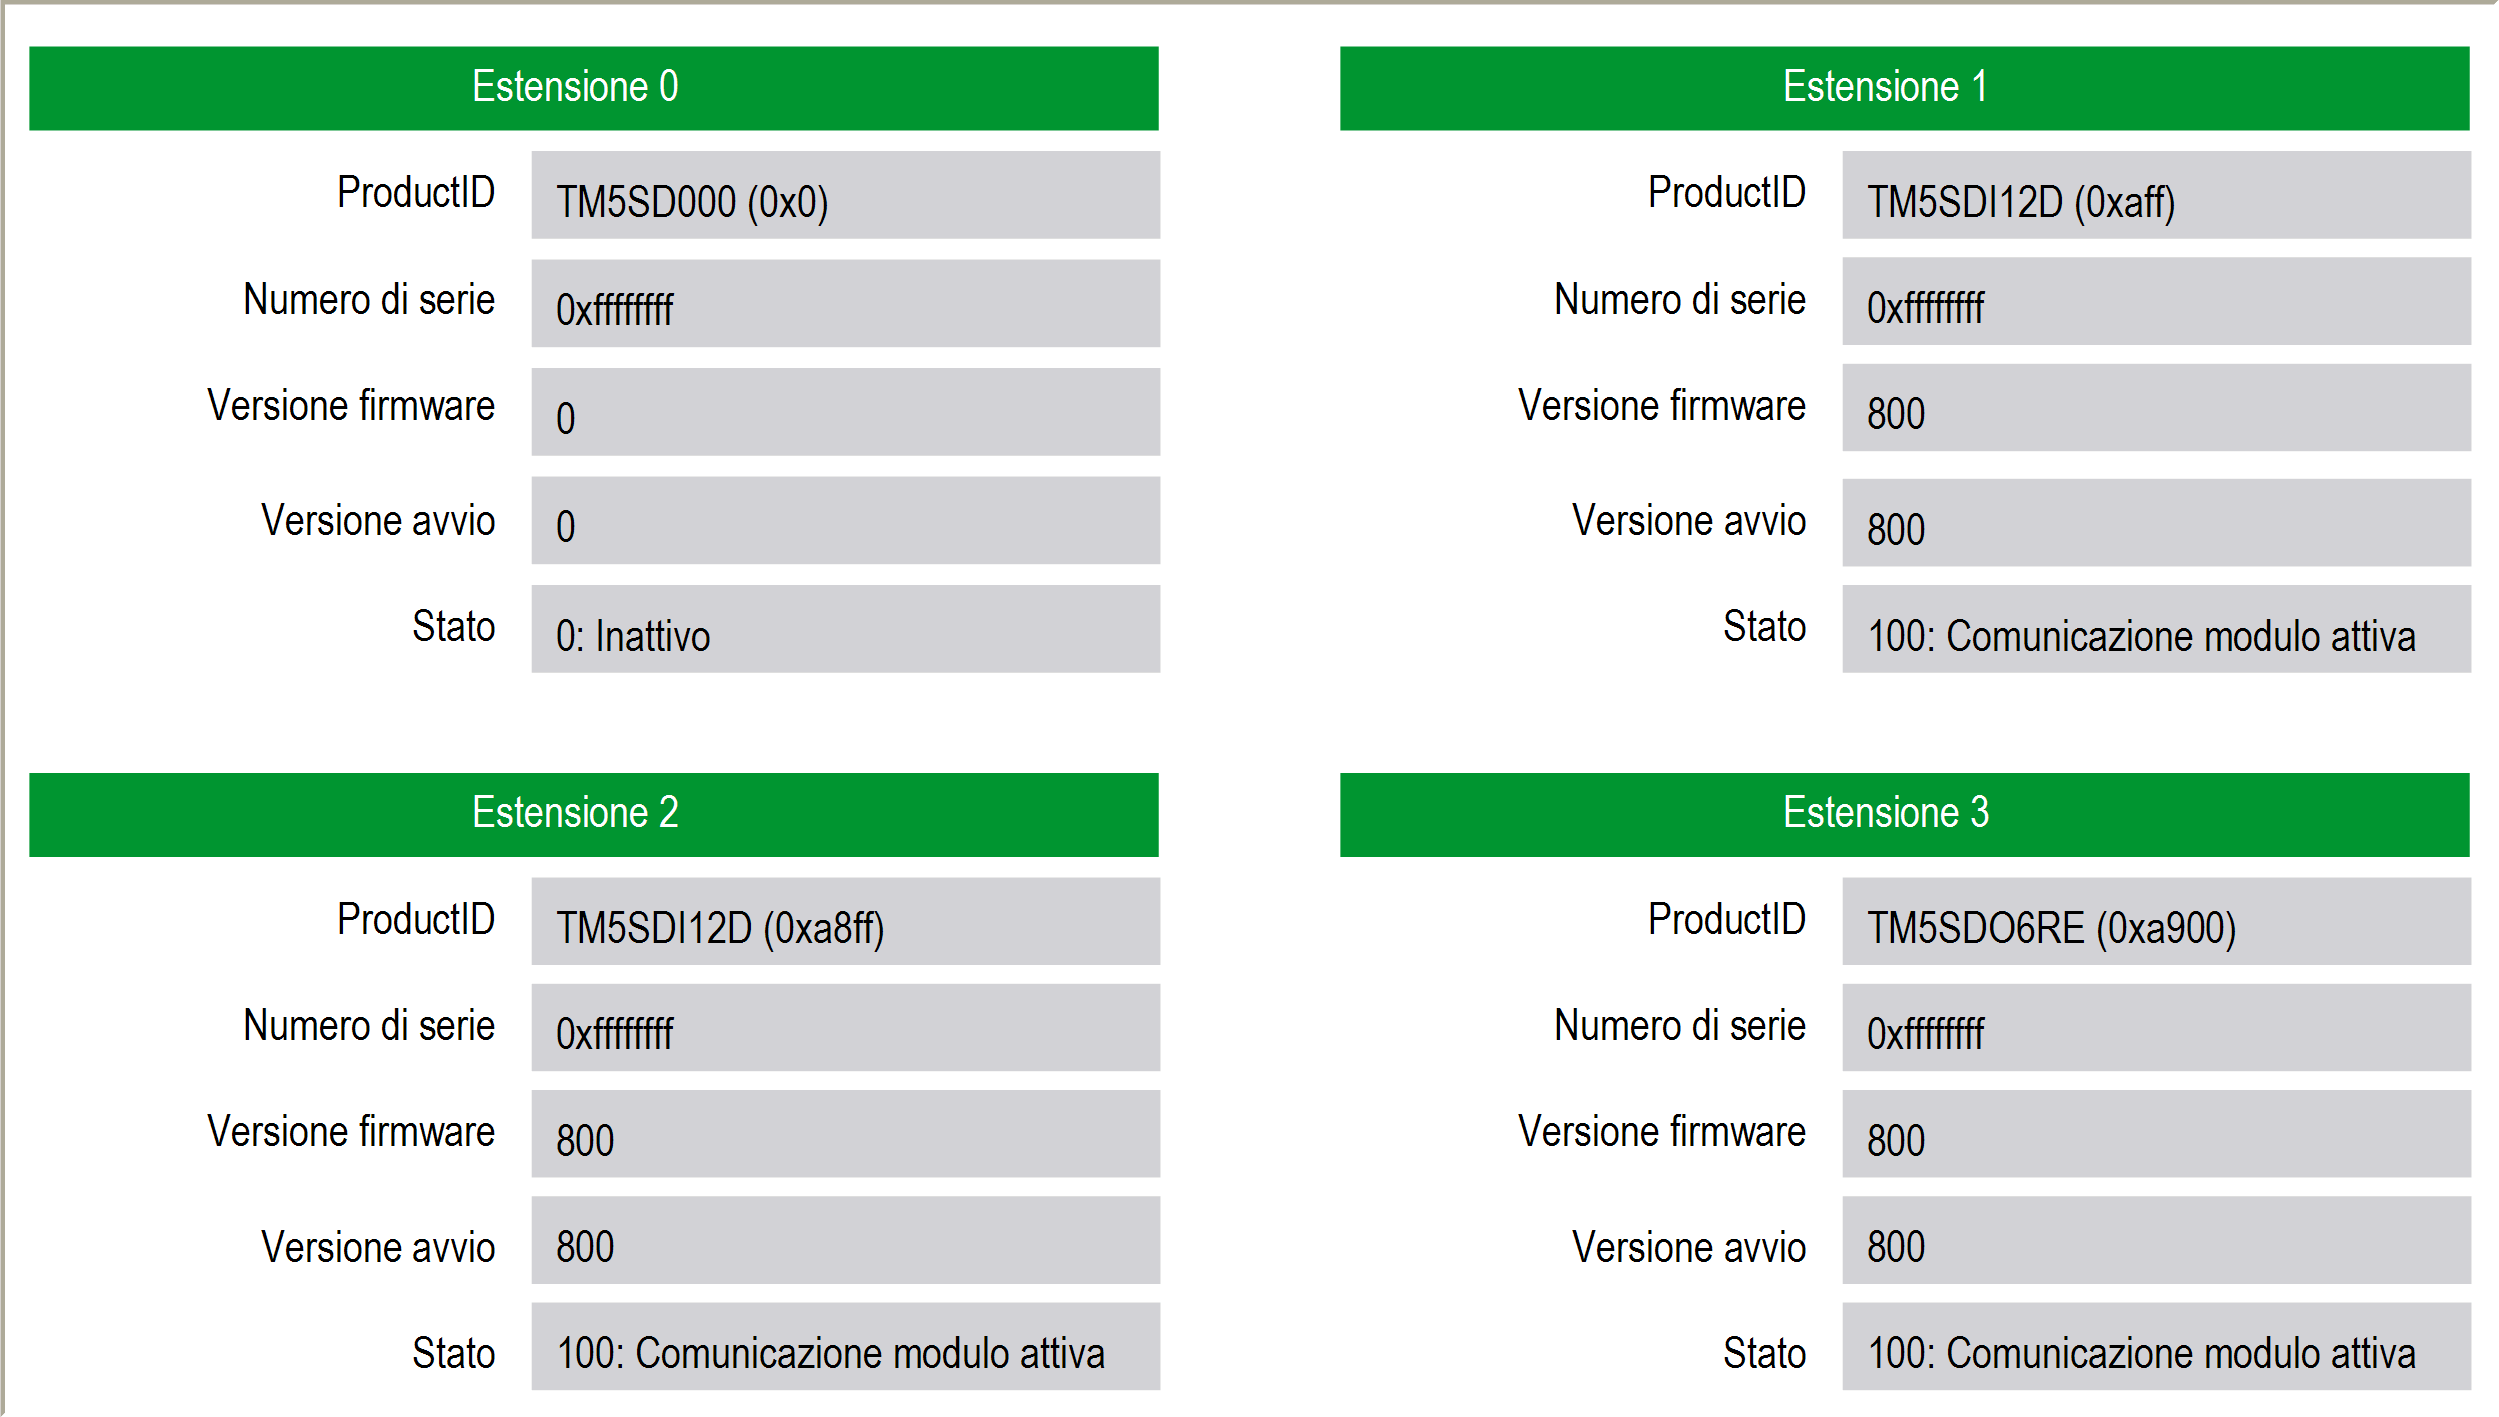The width and height of the screenshot is (2499, 1417).
Task: Click the TM5SD000 (0x0) ProductID field
Action: pyautogui.click(x=845, y=195)
